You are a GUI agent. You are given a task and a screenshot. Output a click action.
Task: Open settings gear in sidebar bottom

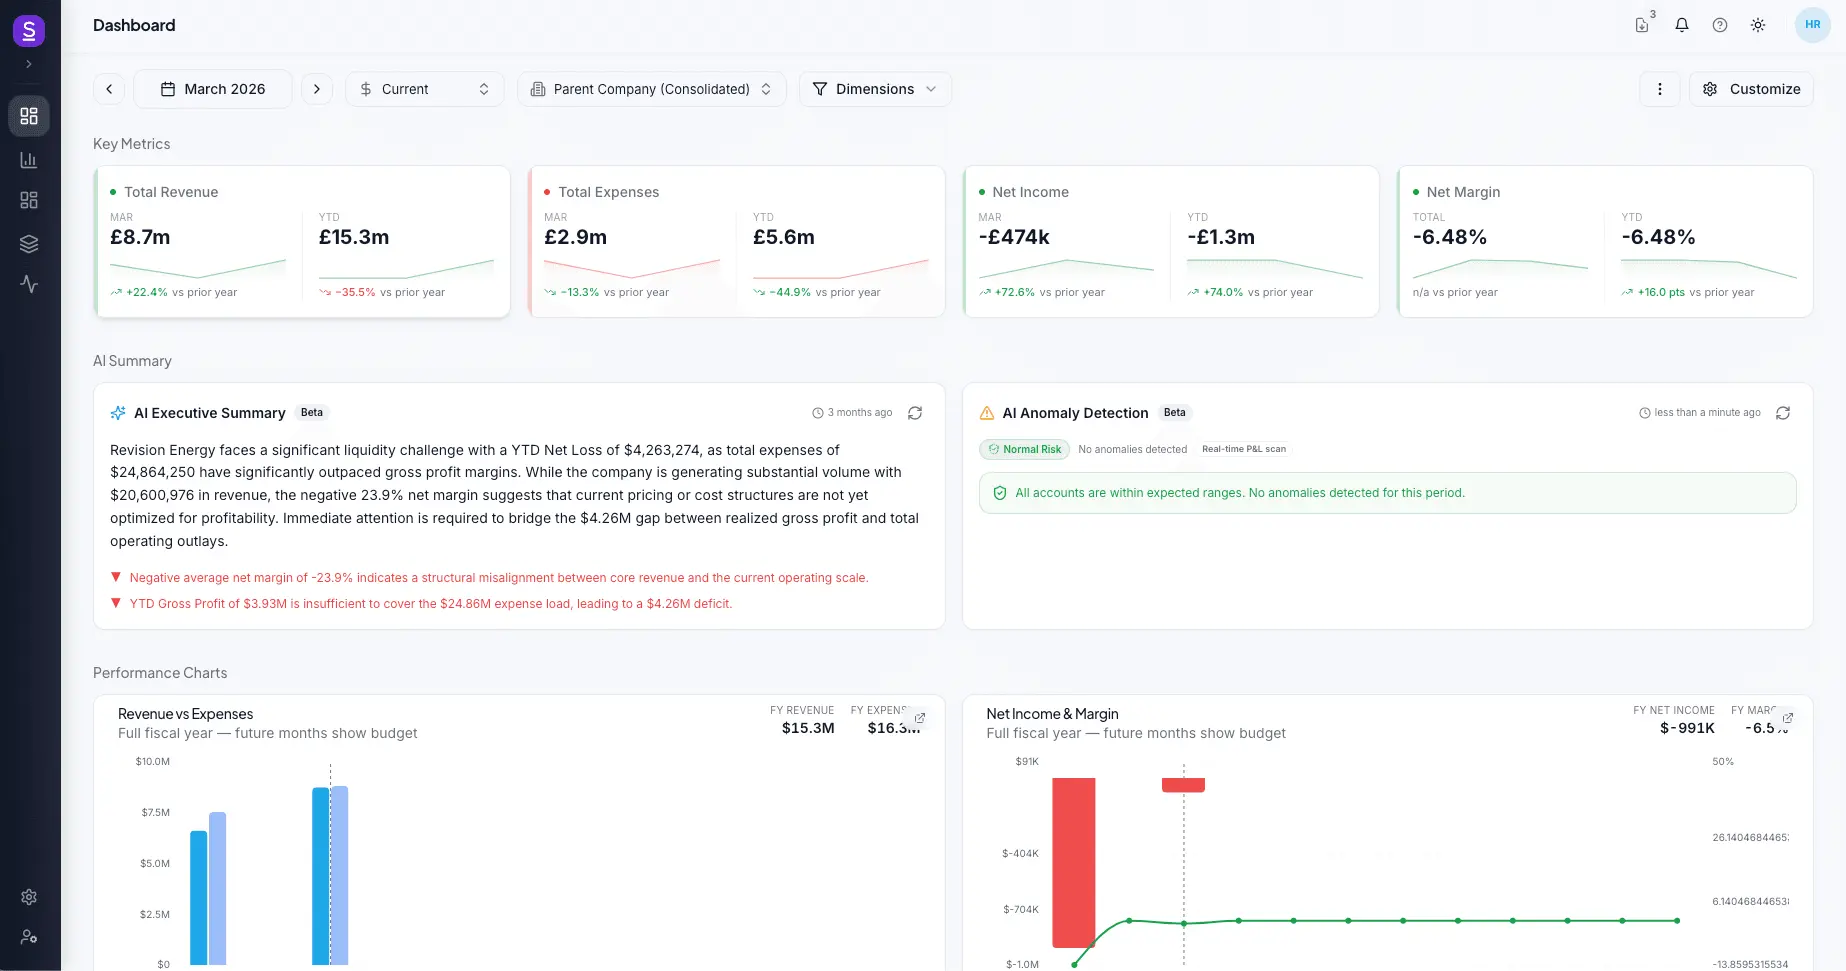[x=29, y=897]
